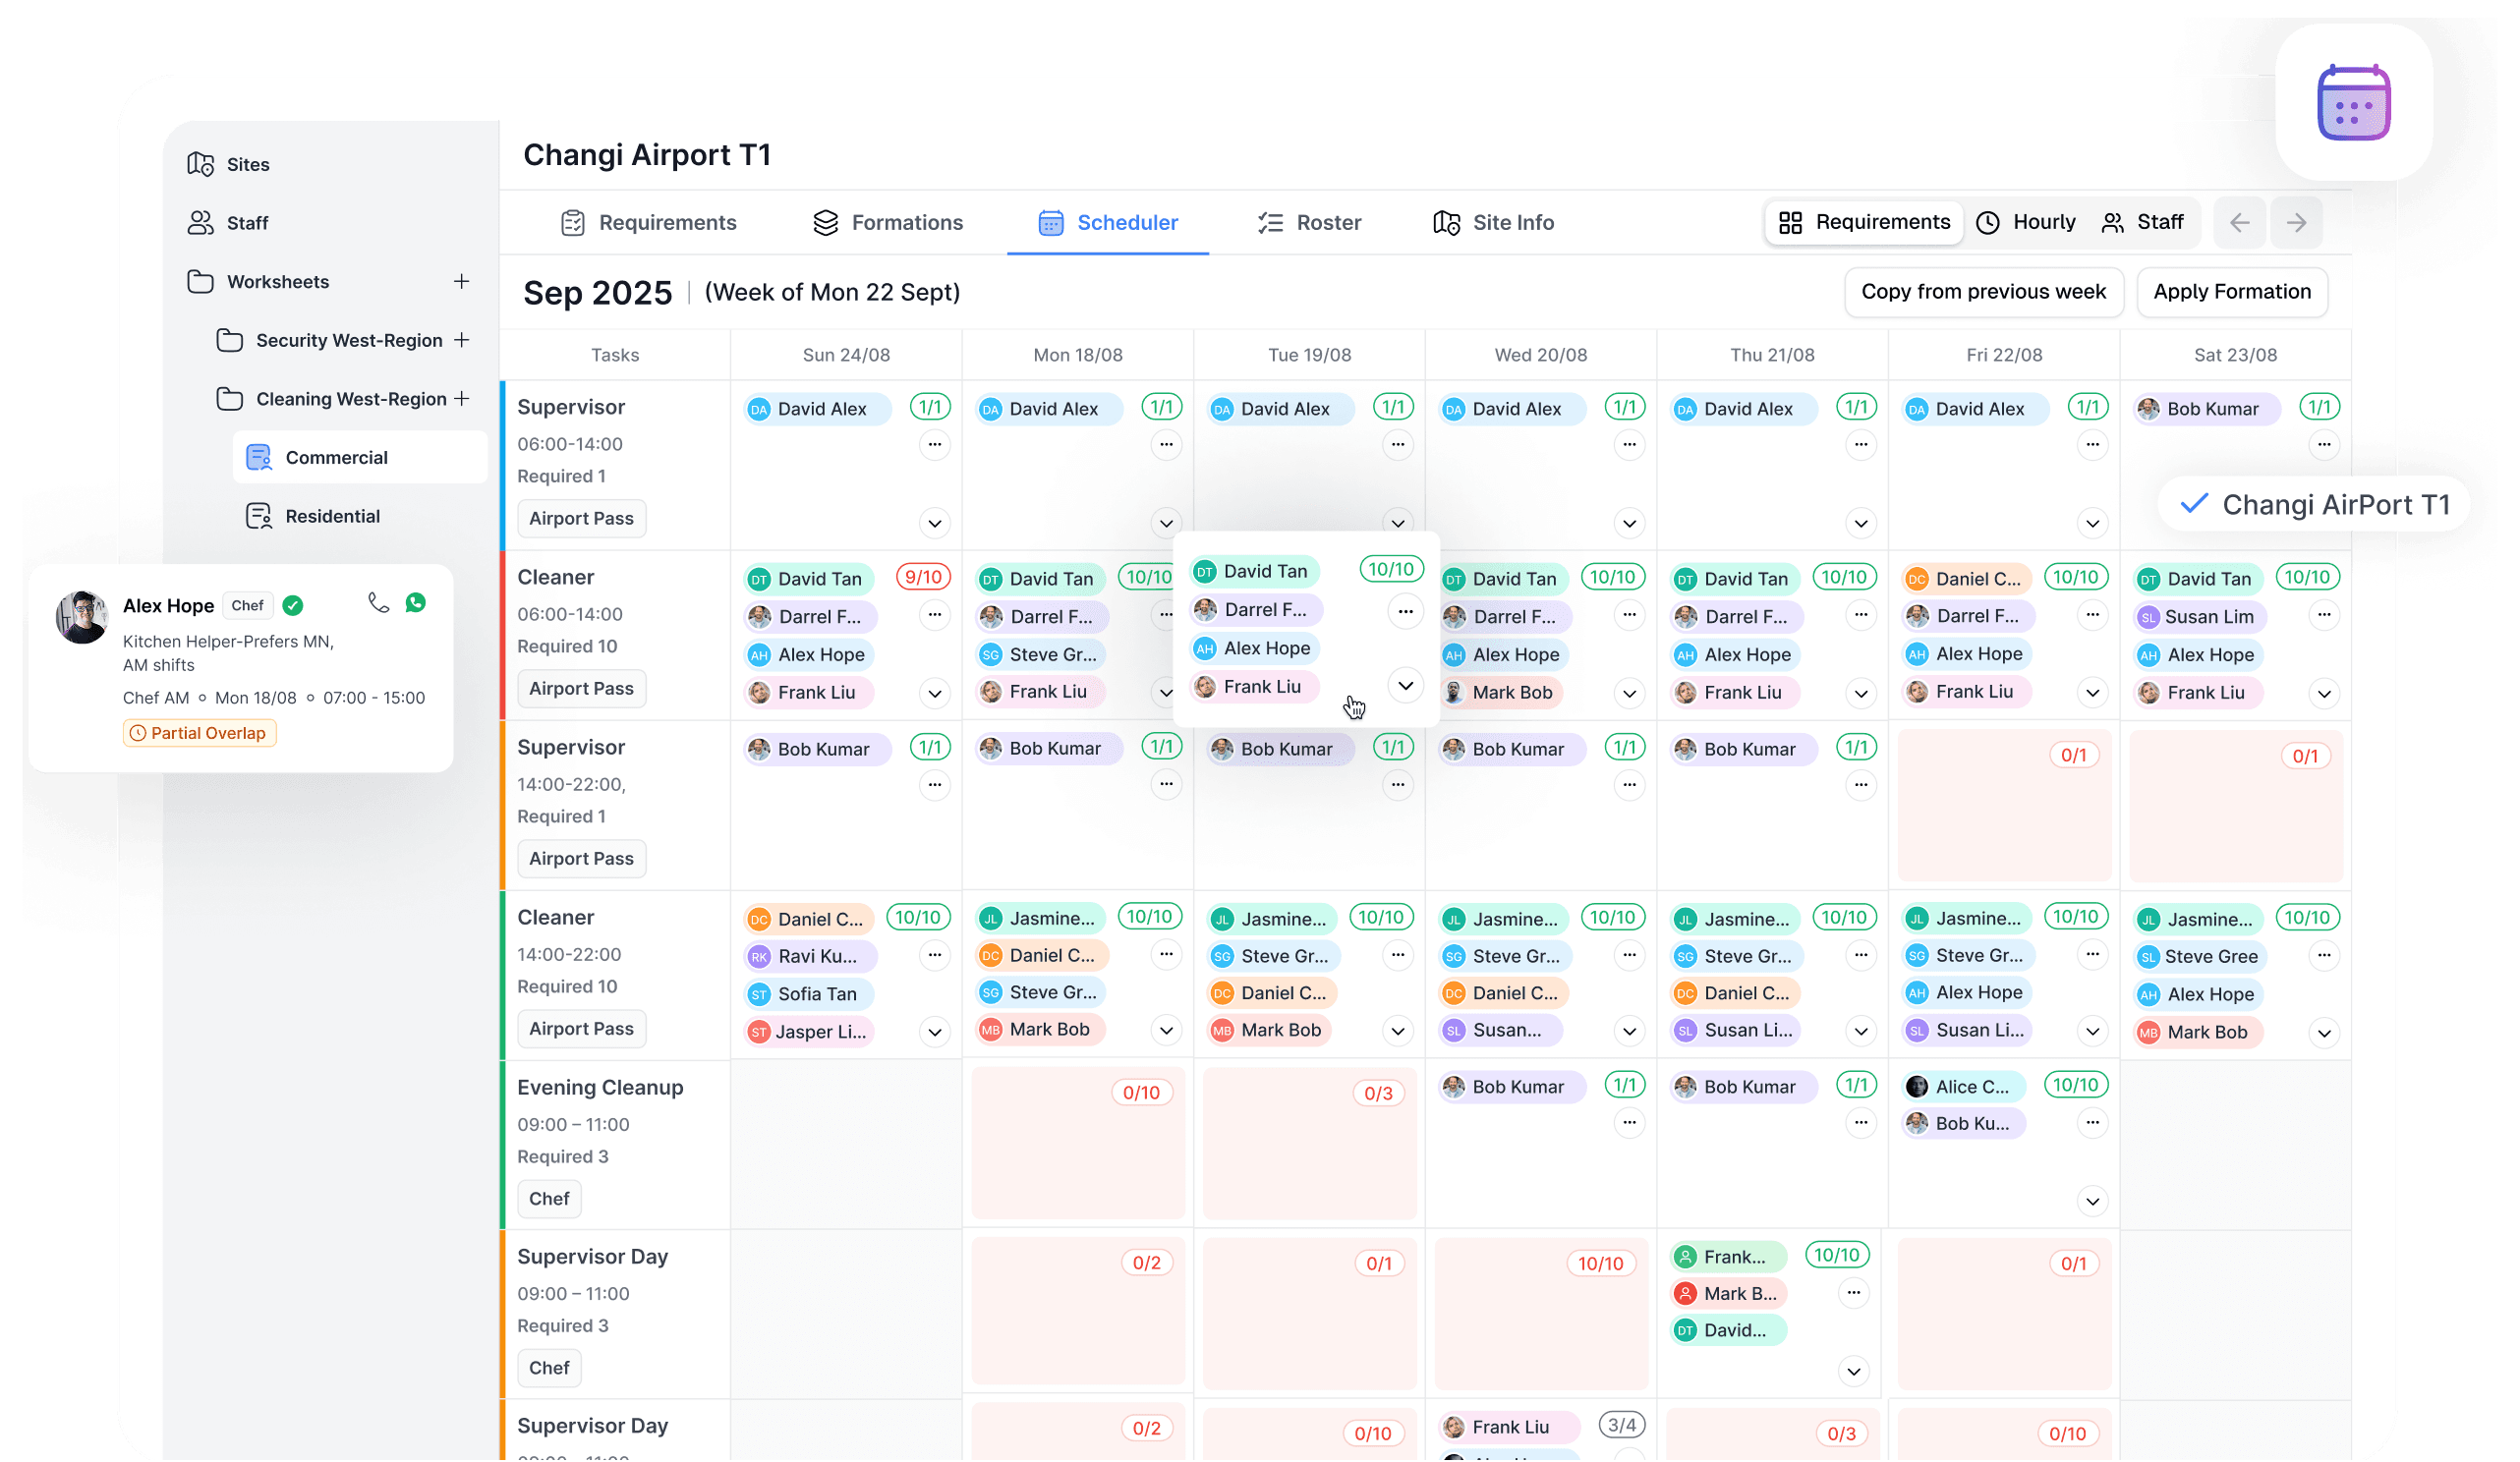Viewport: 2520px width, 1462px height.
Task: Expand Evening Cleanup Fri 22/08 cell
Action: point(2092,1201)
